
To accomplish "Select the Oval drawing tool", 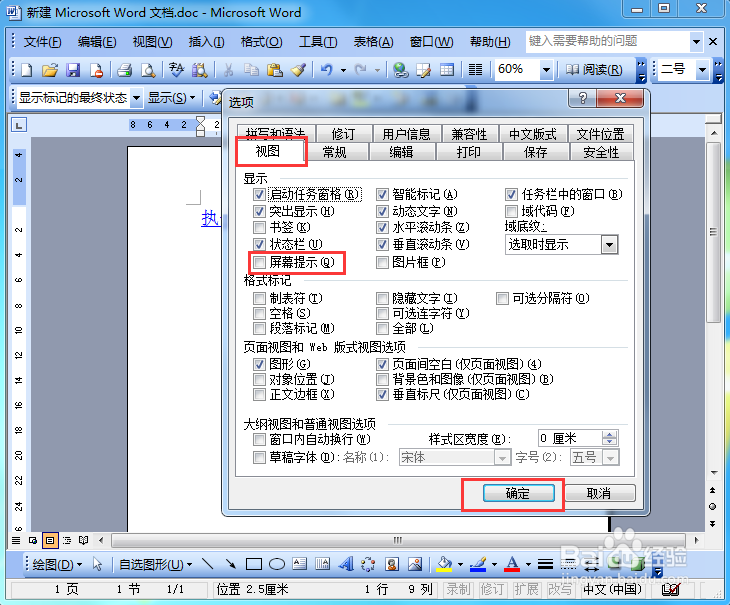I will click(x=277, y=565).
